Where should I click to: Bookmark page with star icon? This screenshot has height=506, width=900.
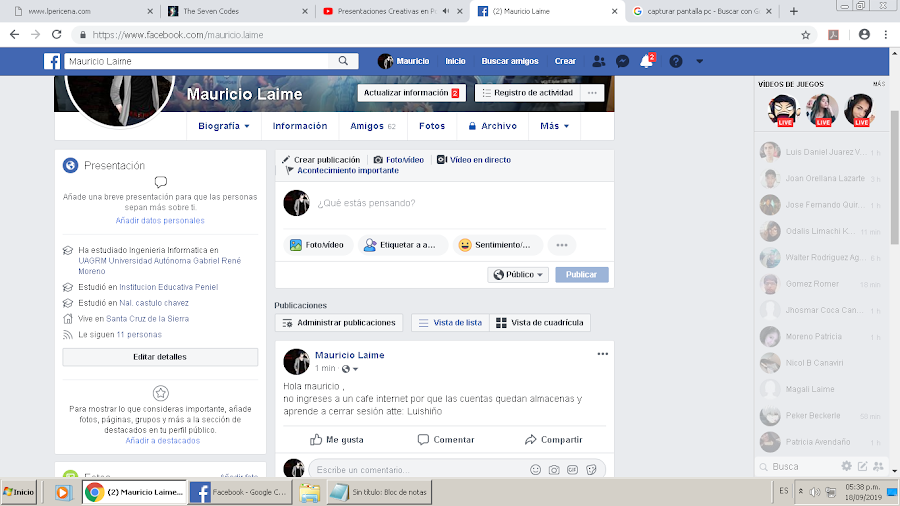806,35
